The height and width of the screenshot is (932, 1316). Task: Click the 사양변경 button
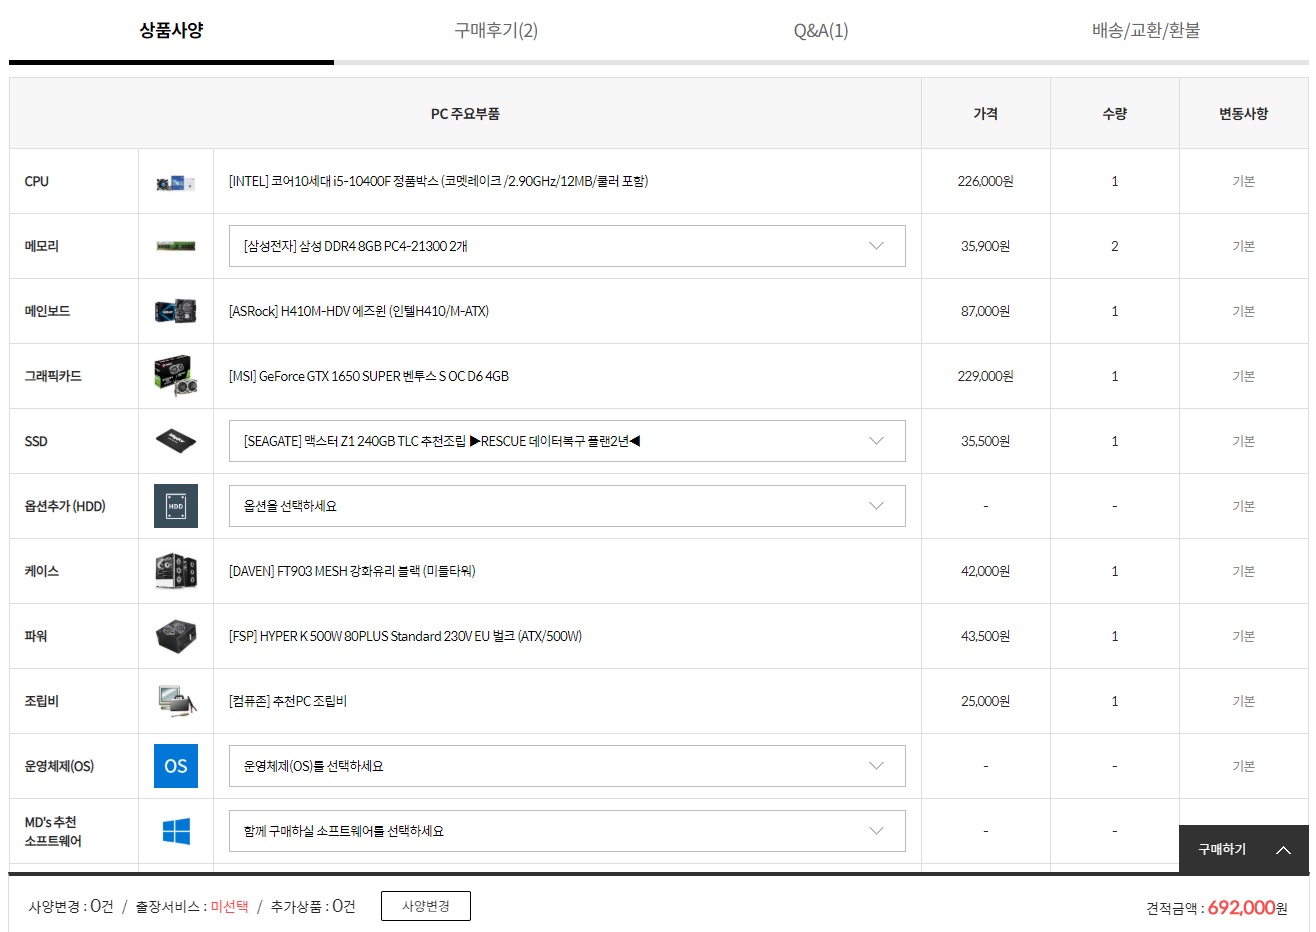[x=426, y=906]
